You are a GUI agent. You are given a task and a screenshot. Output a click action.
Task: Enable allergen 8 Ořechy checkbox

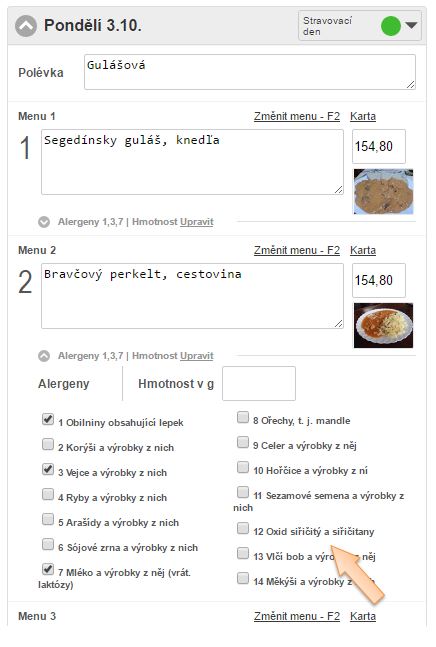[x=243, y=417]
